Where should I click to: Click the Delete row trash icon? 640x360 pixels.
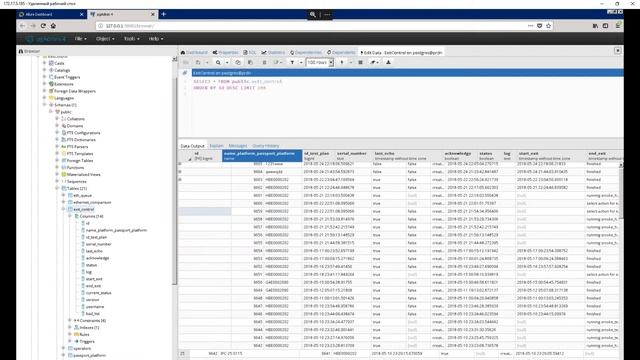(x=264, y=62)
